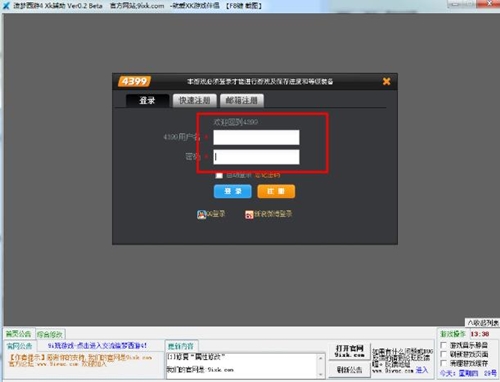Switch to the 邮箱注册 tab
This screenshot has width=500, height=382.
[x=242, y=100]
